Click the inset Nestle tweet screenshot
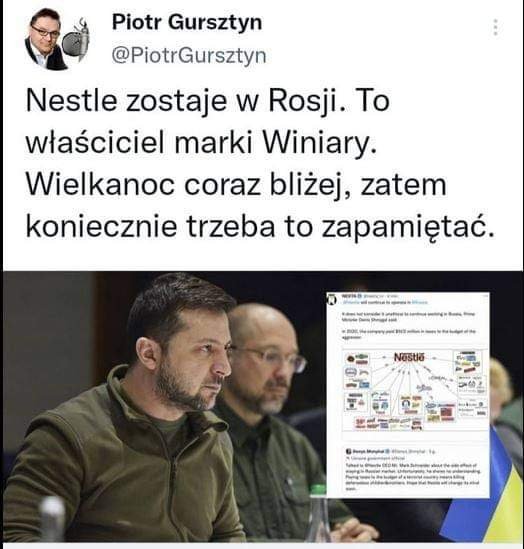Image resolution: width=524 pixels, height=549 pixels. pyautogui.click(x=408, y=395)
